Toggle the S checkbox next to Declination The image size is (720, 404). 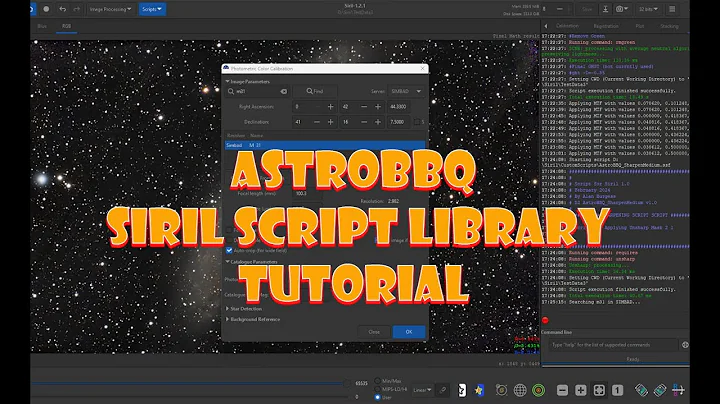[417, 122]
